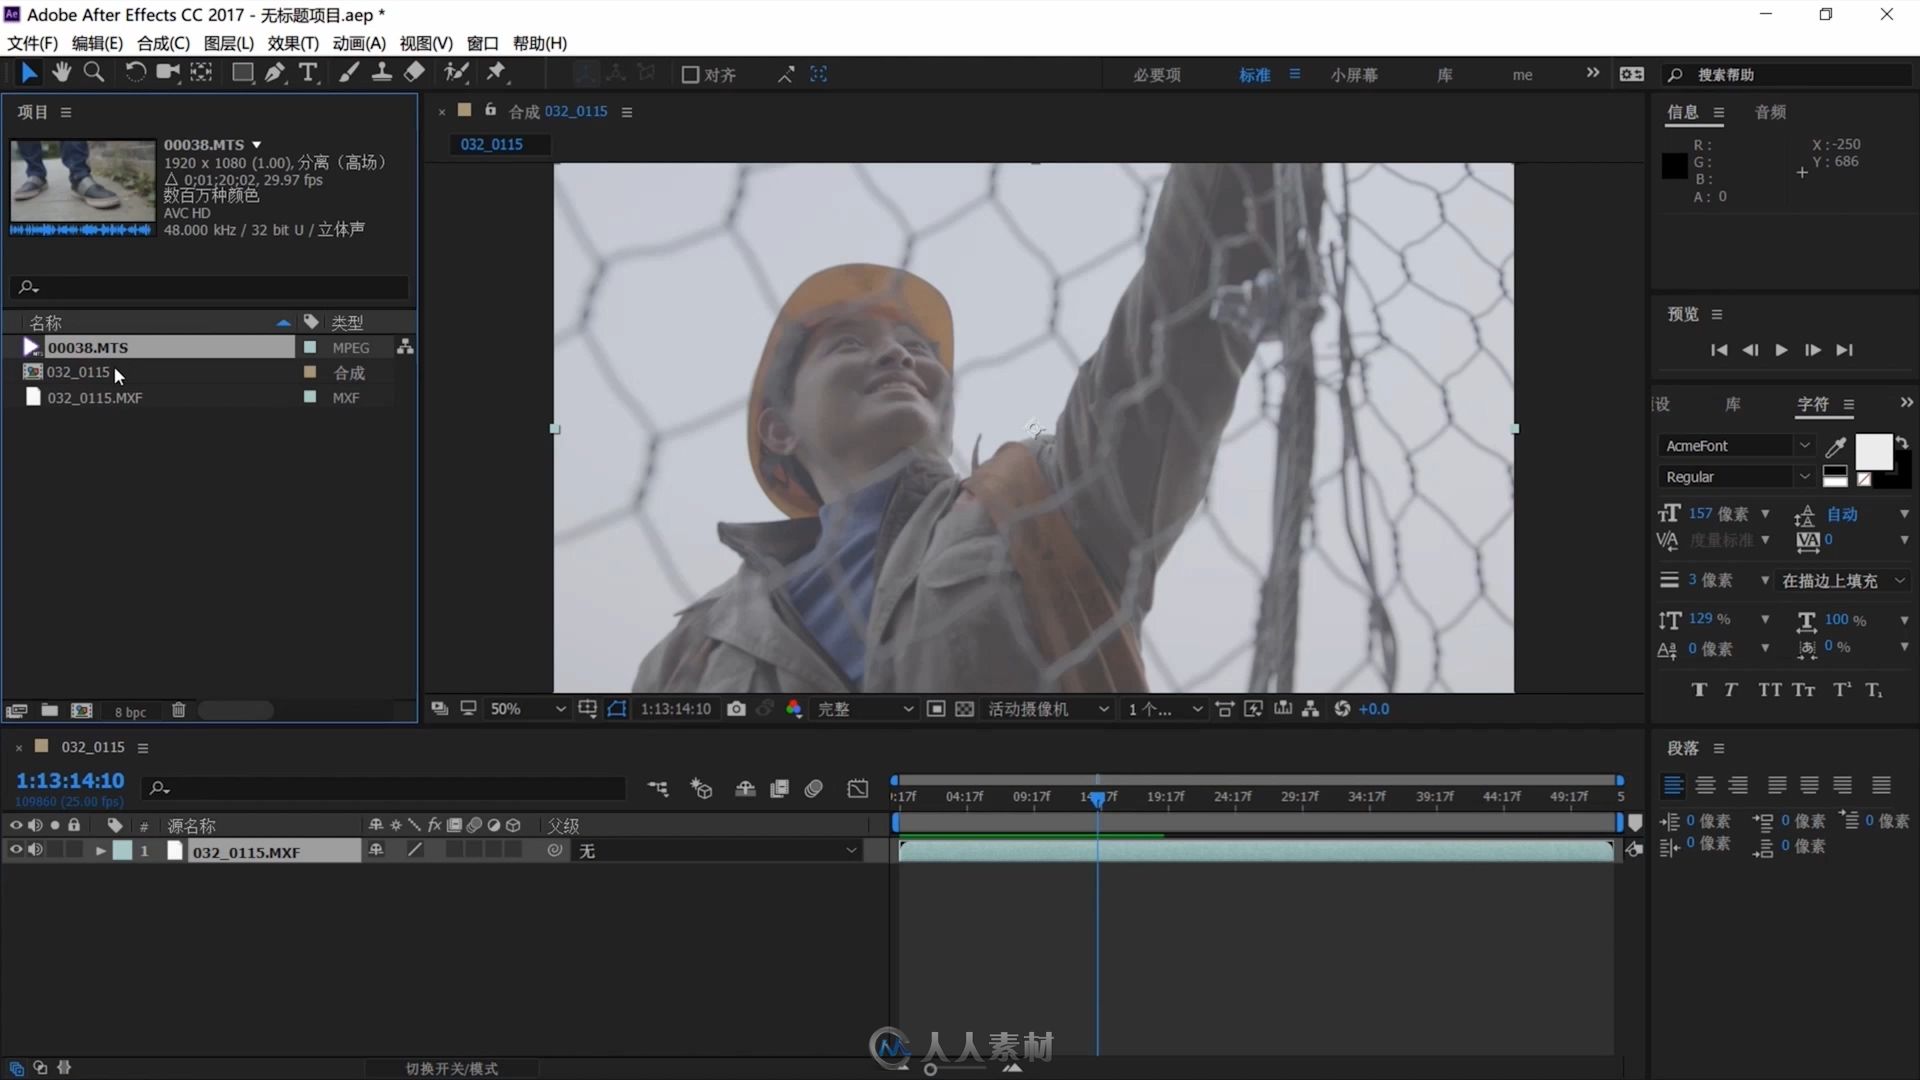
Task: Select the Hand tool
Action: coord(62,72)
